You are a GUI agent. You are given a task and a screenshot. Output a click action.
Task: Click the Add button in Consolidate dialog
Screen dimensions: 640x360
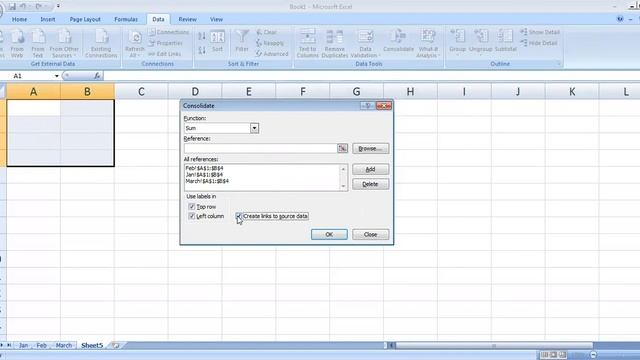coord(370,169)
